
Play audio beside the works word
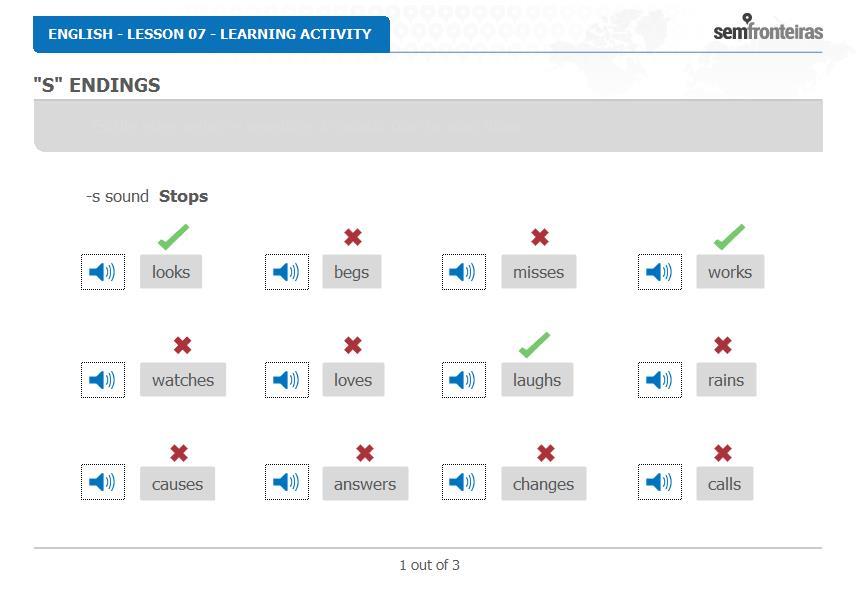point(660,271)
